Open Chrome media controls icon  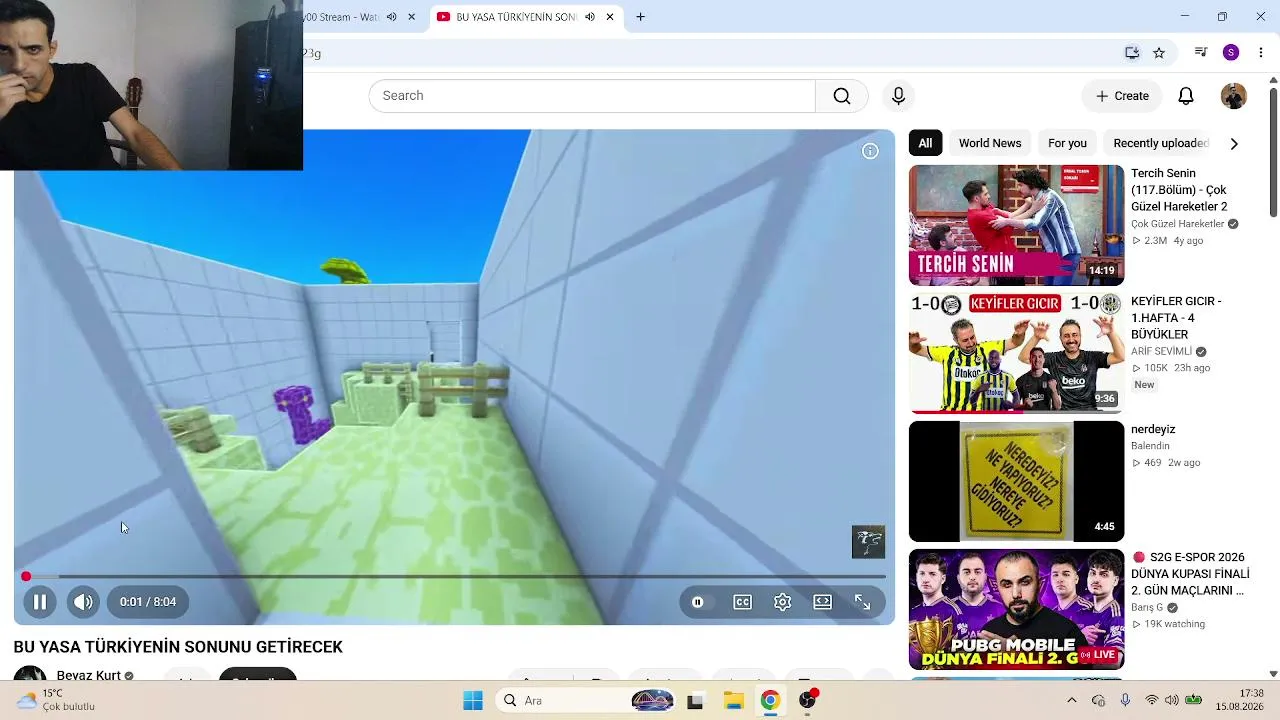(1201, 53)
